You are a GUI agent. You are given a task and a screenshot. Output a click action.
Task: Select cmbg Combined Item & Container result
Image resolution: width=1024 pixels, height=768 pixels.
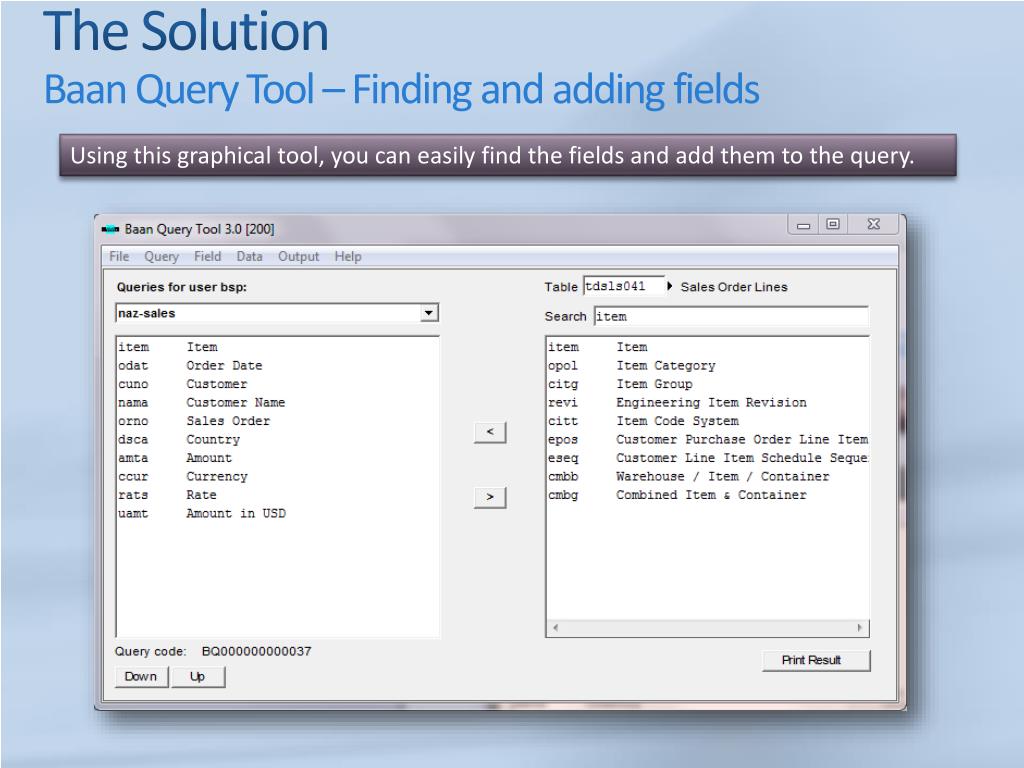tap(707, 495)
